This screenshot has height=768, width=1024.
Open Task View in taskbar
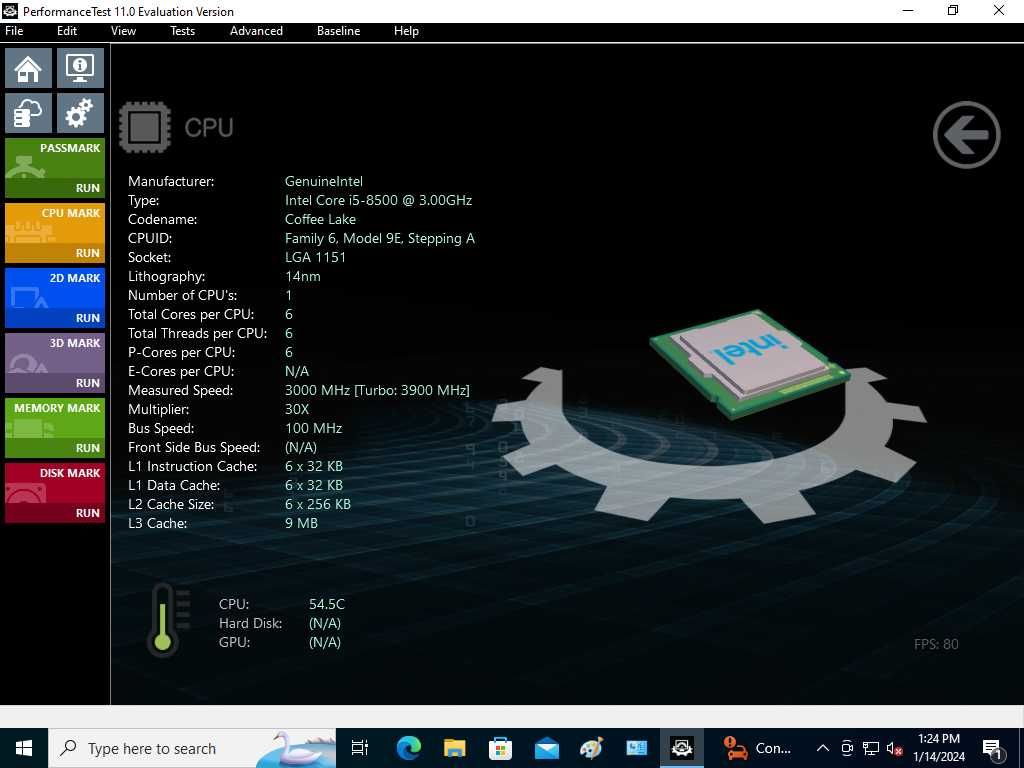tap(360, 748)
